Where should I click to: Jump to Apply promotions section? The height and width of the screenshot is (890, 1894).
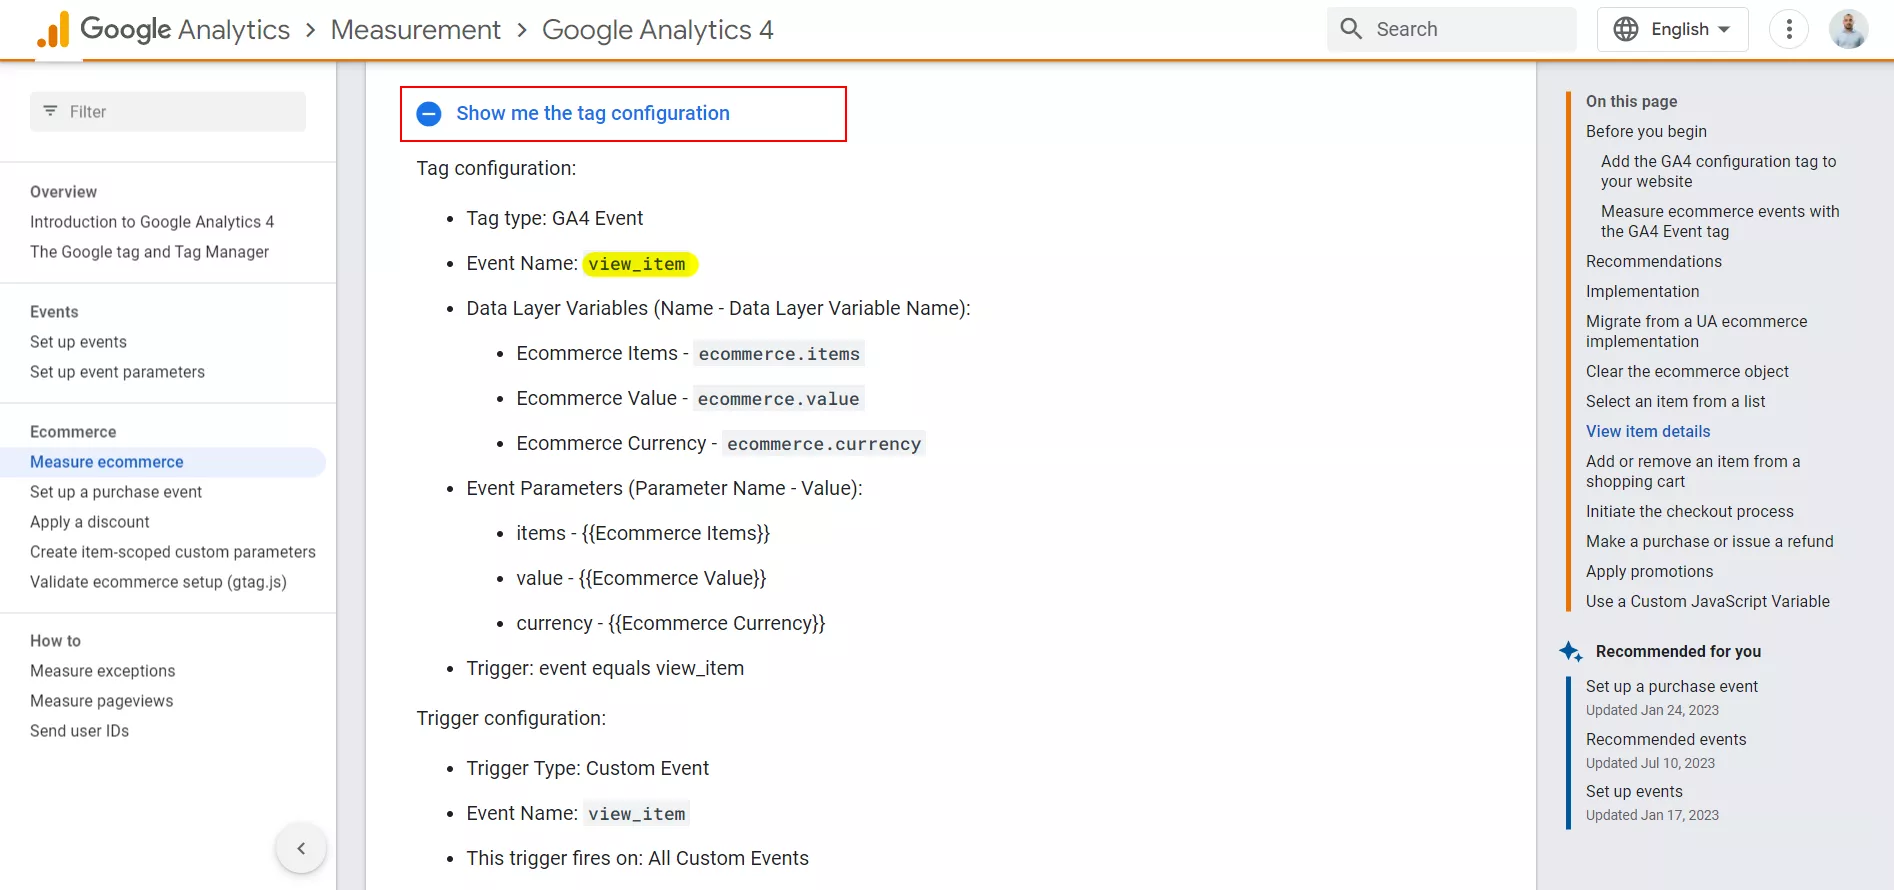point(1649,571)
